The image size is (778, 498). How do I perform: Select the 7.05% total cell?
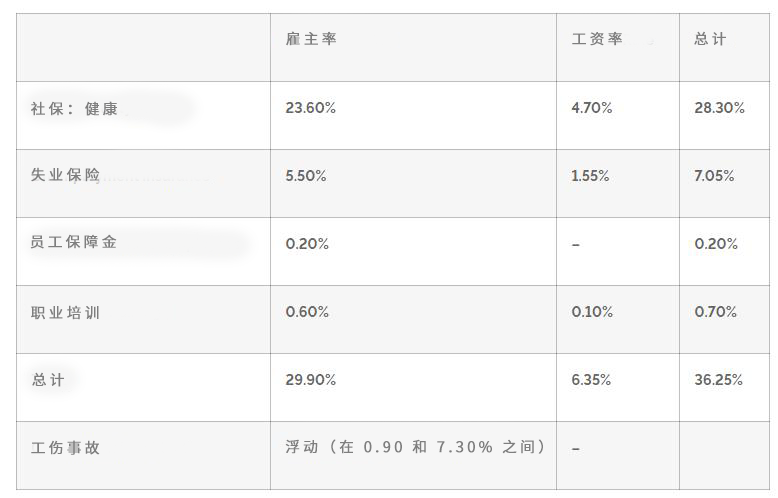click(714, 176)
